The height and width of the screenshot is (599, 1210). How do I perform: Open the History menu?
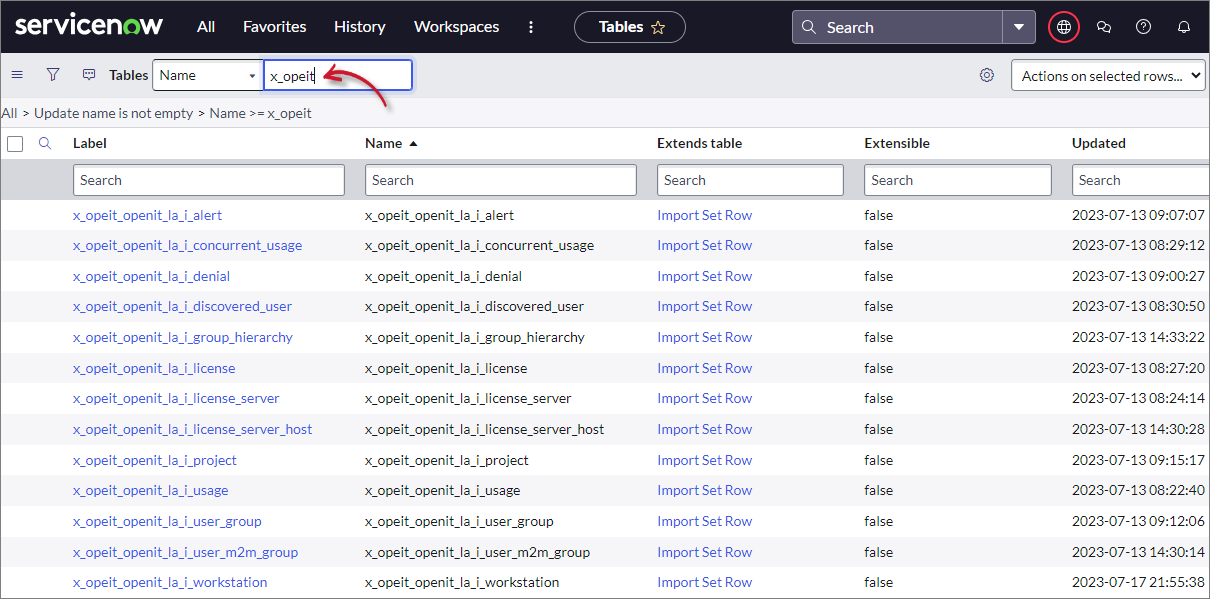360,27
